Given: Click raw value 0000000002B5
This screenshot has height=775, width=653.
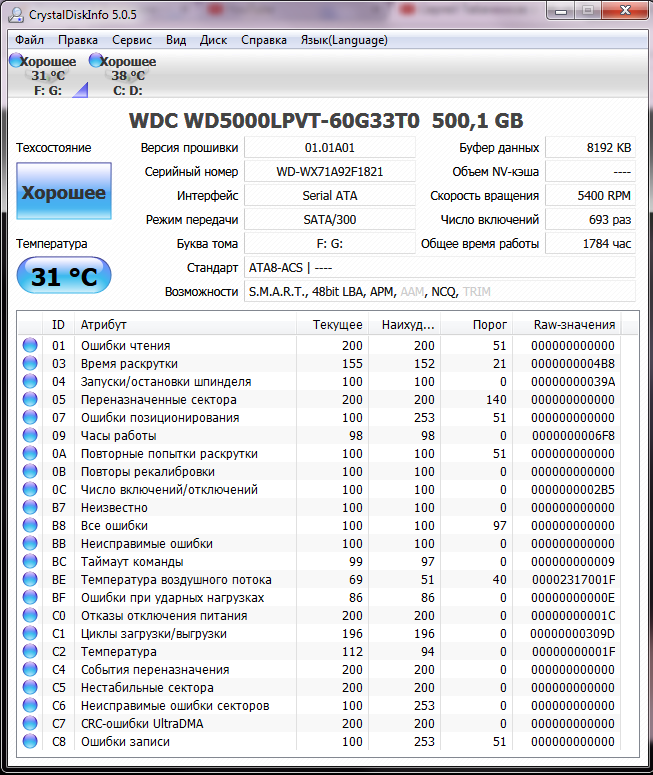Looking at the screenshot, I should (x=573, y=489).
